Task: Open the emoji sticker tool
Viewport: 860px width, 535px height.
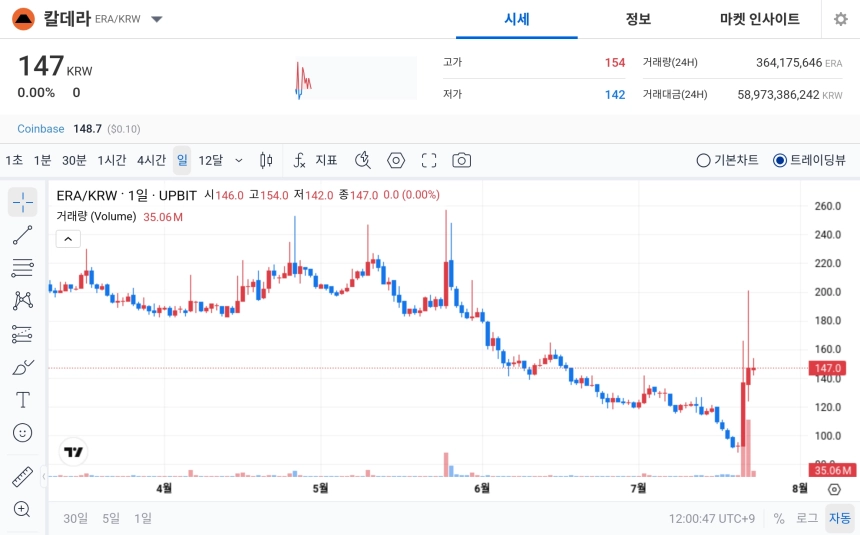Action: coord(22,433)
